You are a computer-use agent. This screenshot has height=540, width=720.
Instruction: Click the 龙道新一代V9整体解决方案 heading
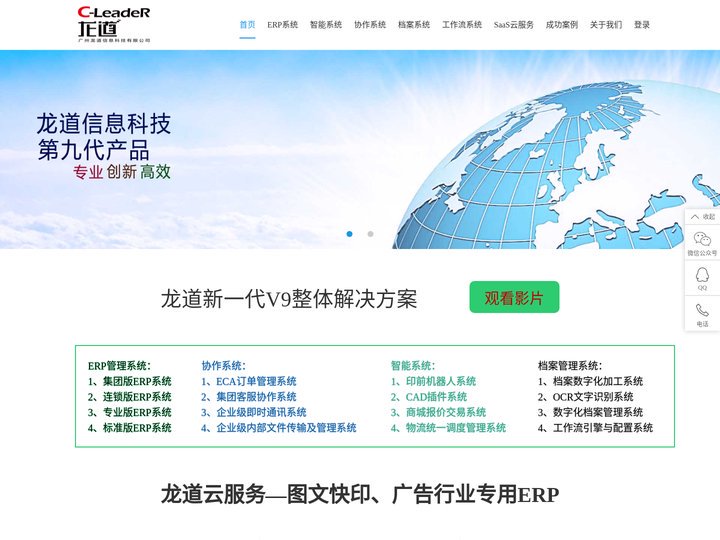[x=289, y=299]
